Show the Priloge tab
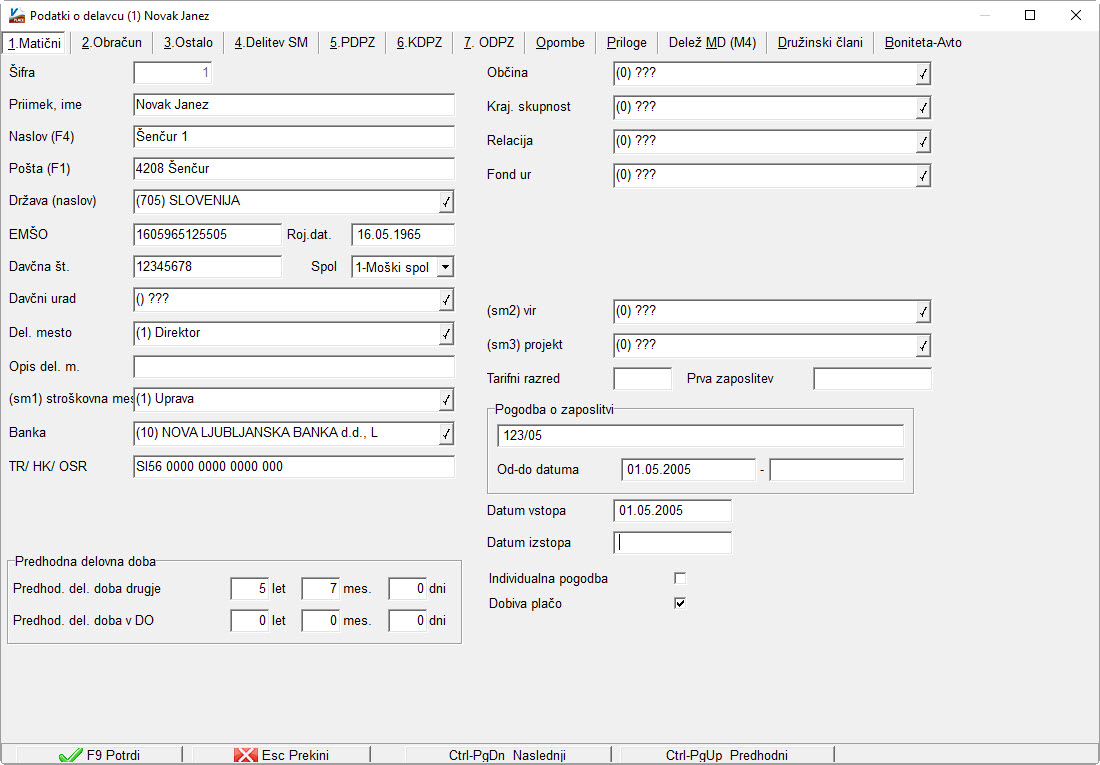1100x765 pixels. click(626, 43)
